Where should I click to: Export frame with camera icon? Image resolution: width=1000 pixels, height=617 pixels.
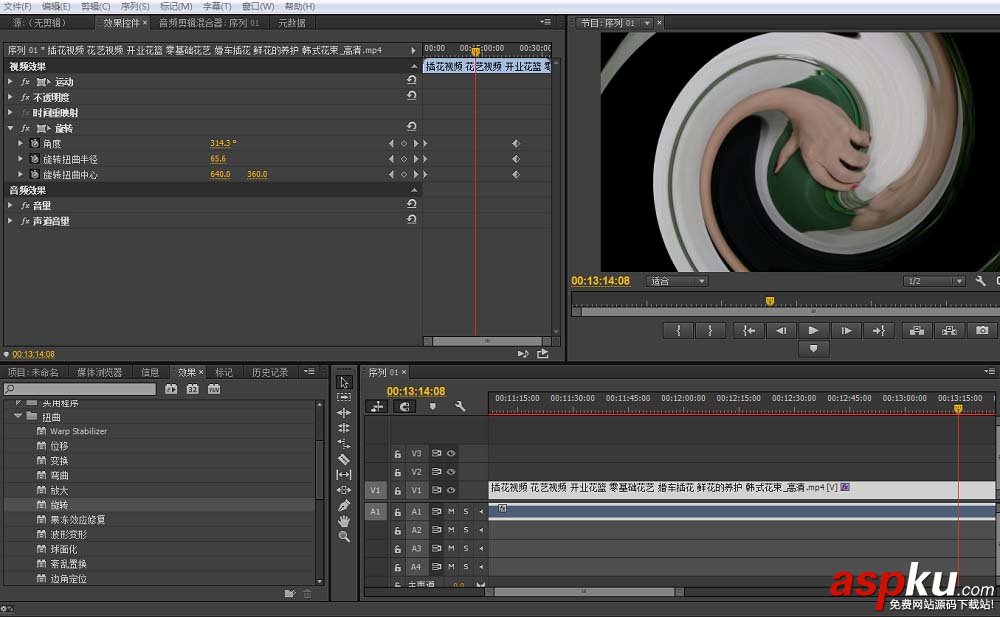[x=982, y=331]
